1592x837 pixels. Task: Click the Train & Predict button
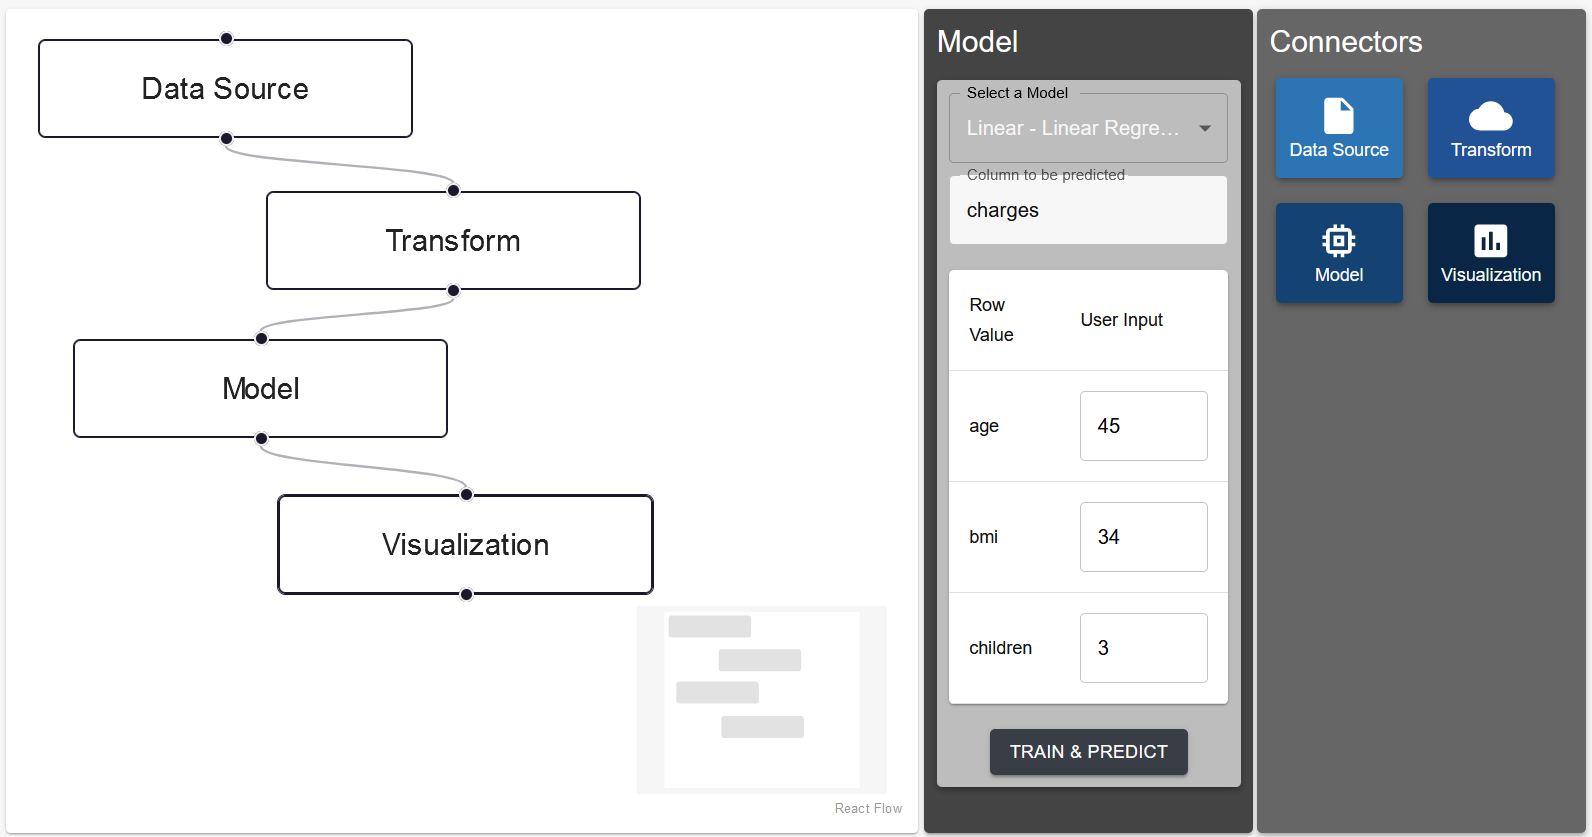click(x=1088, y=752)
